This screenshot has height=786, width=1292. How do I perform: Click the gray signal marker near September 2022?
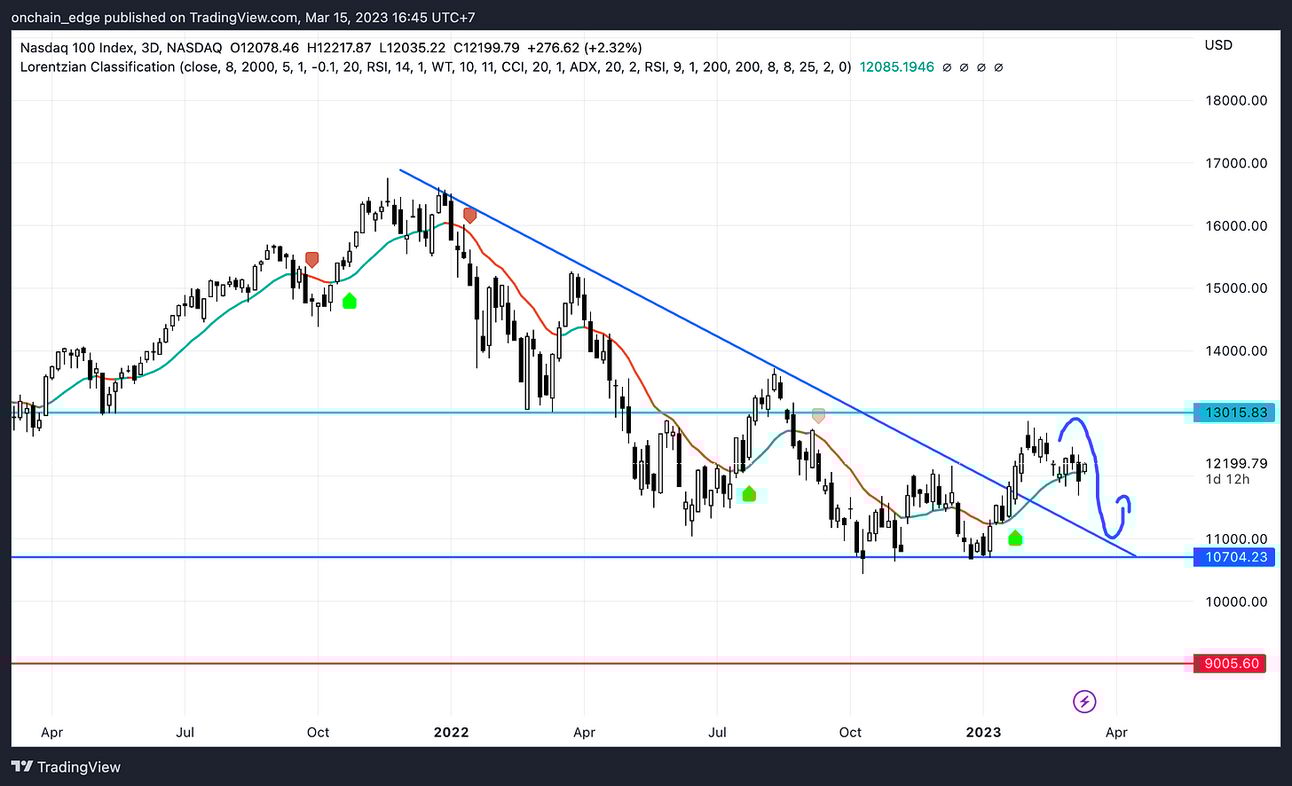click(x=819, y=416)
